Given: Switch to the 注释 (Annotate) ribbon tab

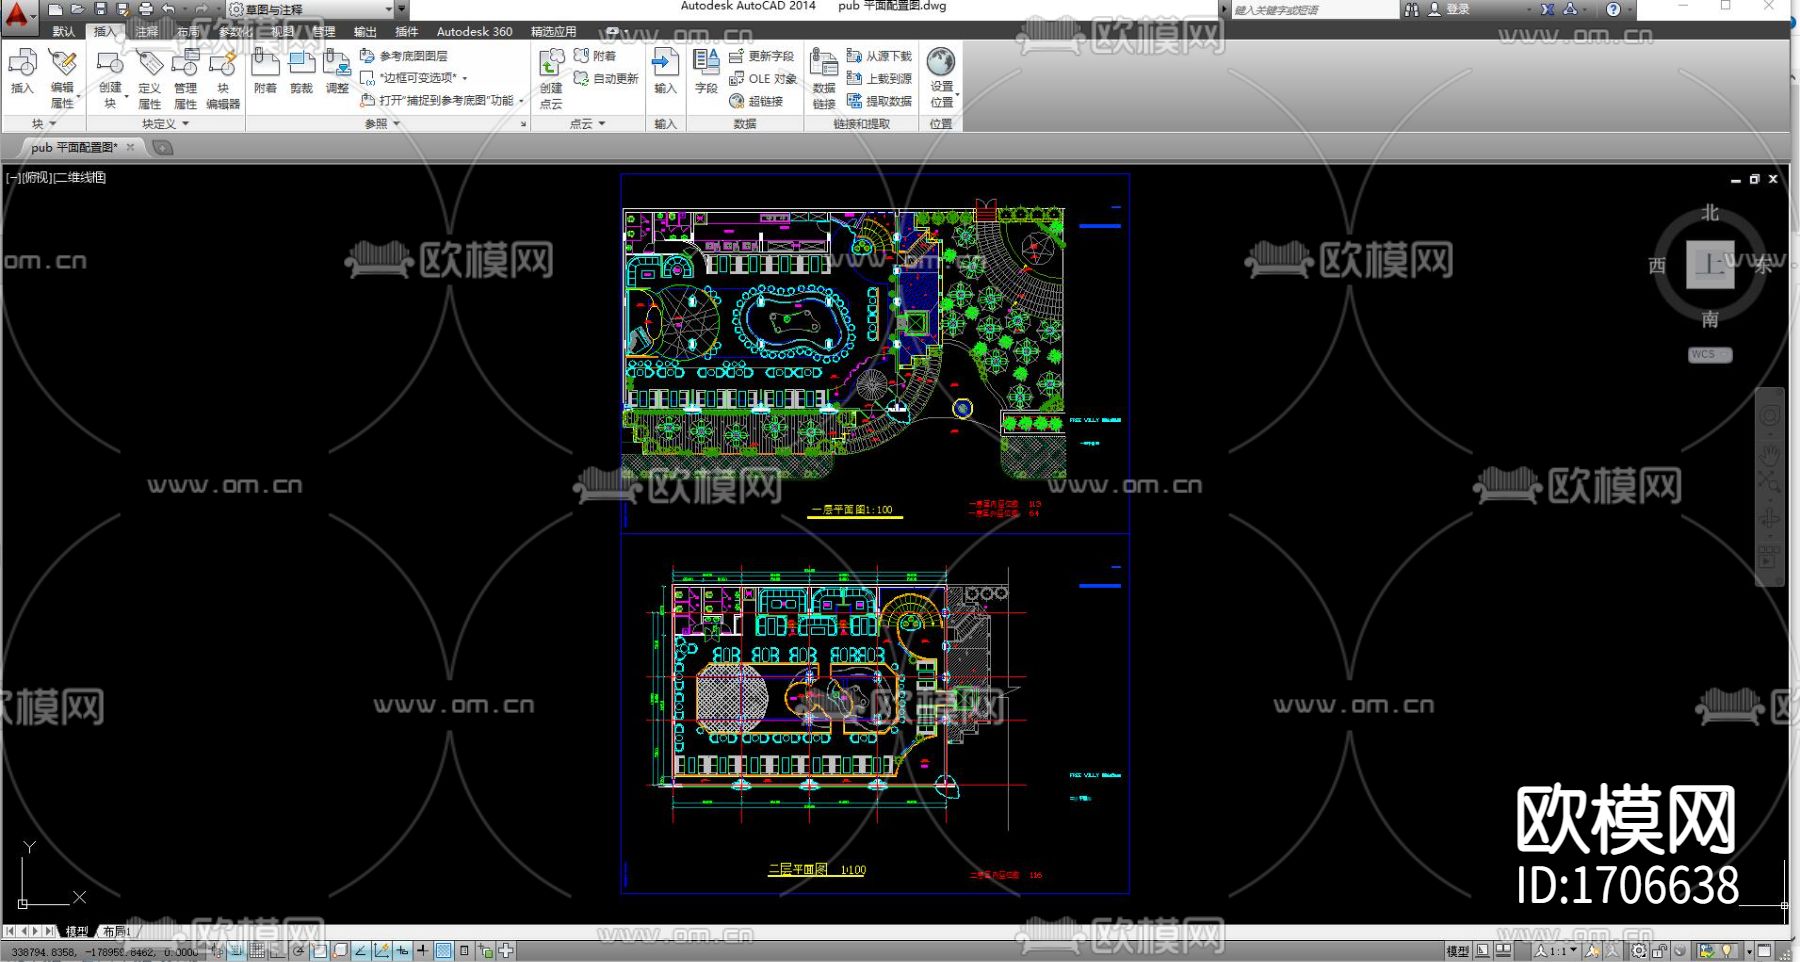Looking at the screenshot, I should click(x=147, y=31).
